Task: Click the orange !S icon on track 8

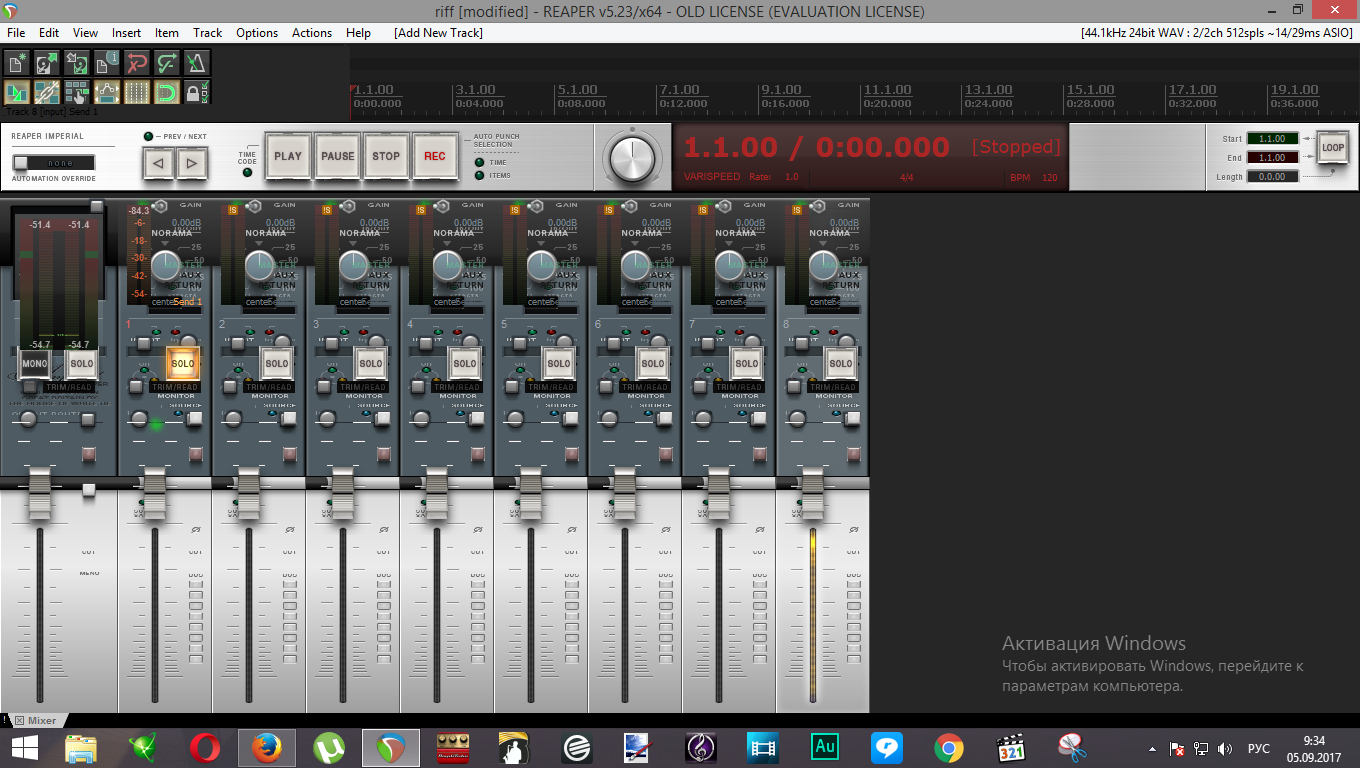Action: [x=797, y=209]
